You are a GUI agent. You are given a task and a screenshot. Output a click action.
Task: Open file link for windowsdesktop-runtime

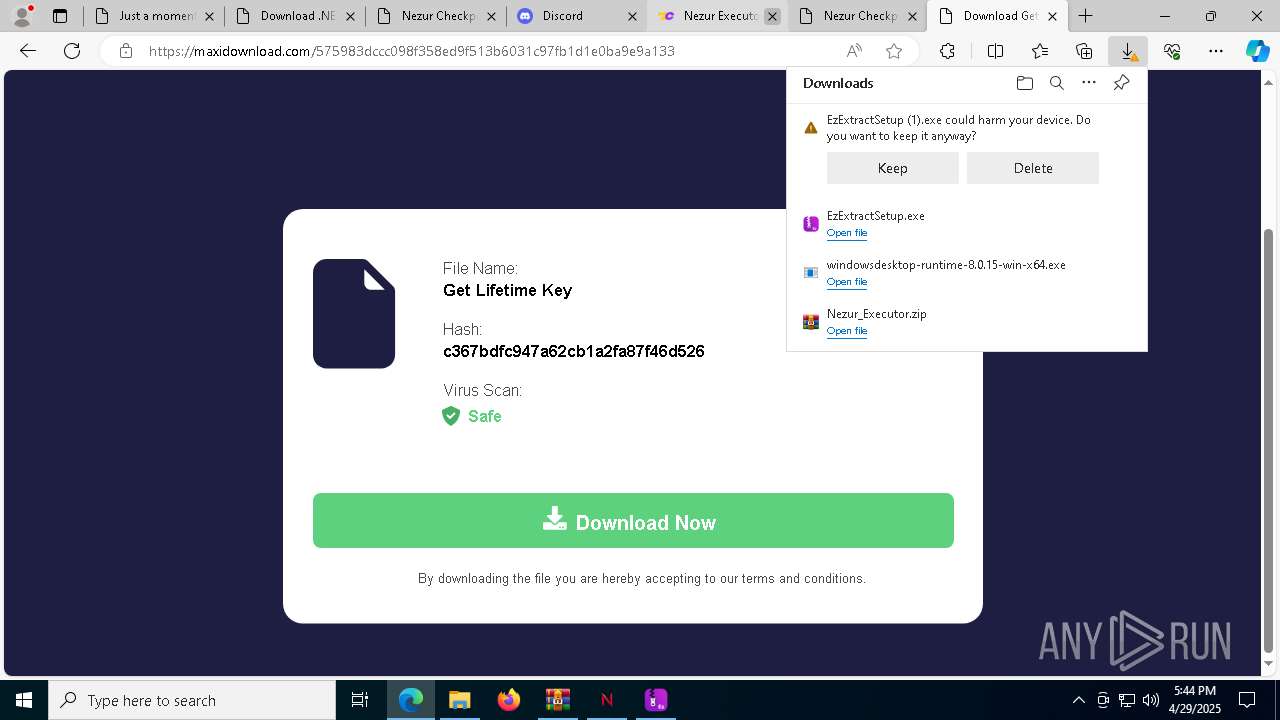coord(846,282)
